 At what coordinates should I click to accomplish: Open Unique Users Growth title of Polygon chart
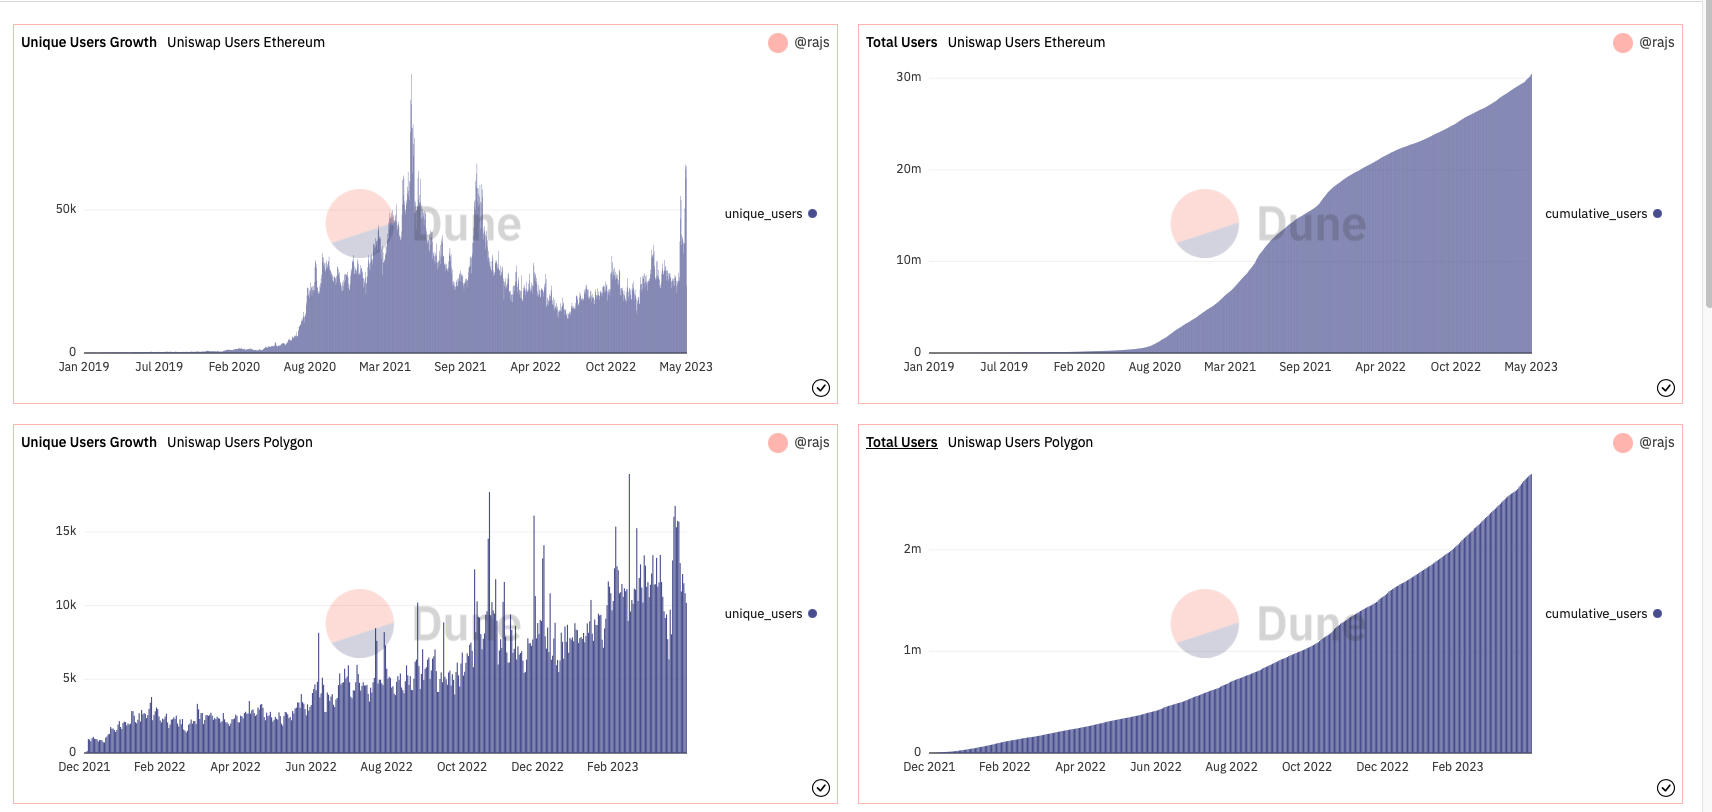(x=89, y=442)
